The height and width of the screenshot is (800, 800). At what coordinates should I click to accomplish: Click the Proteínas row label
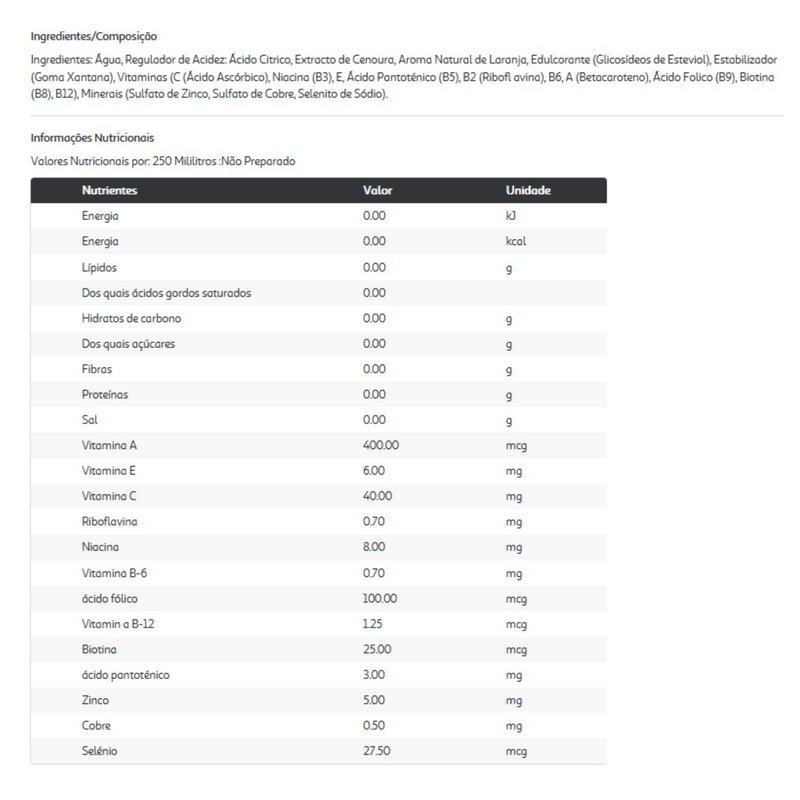(105, 394)
